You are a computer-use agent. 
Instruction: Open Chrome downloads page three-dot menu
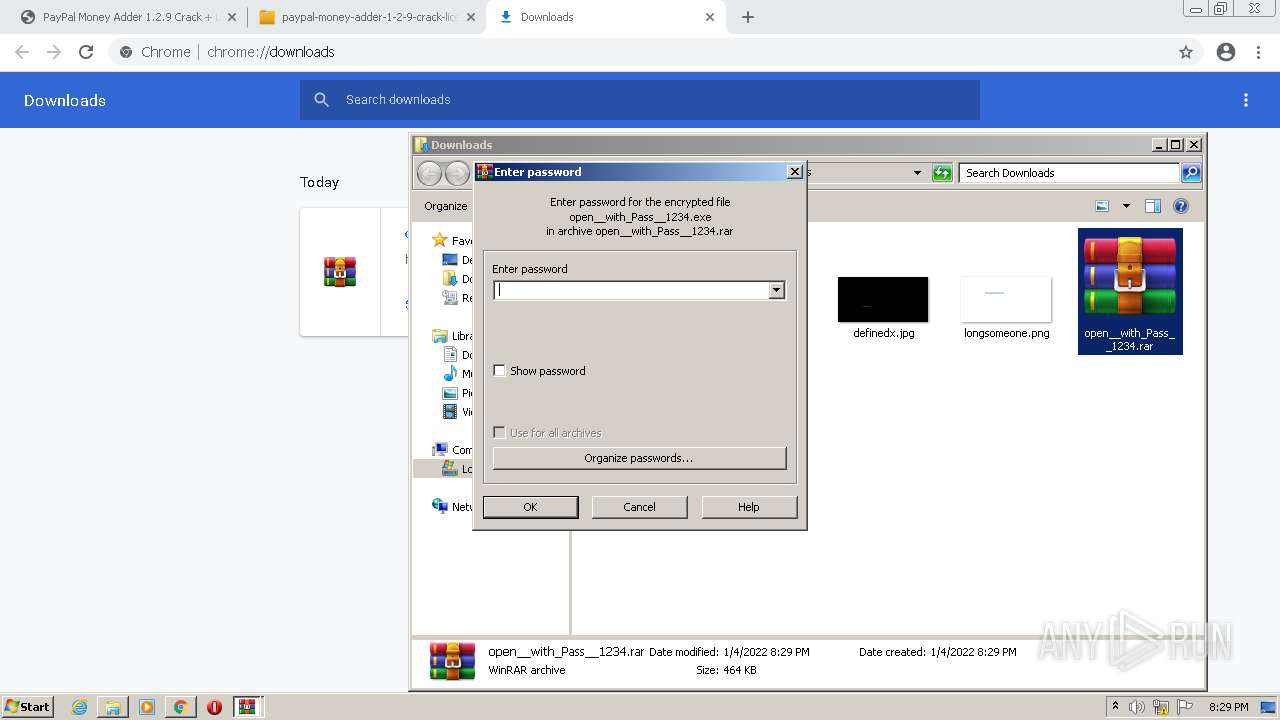pos(1246,100)
